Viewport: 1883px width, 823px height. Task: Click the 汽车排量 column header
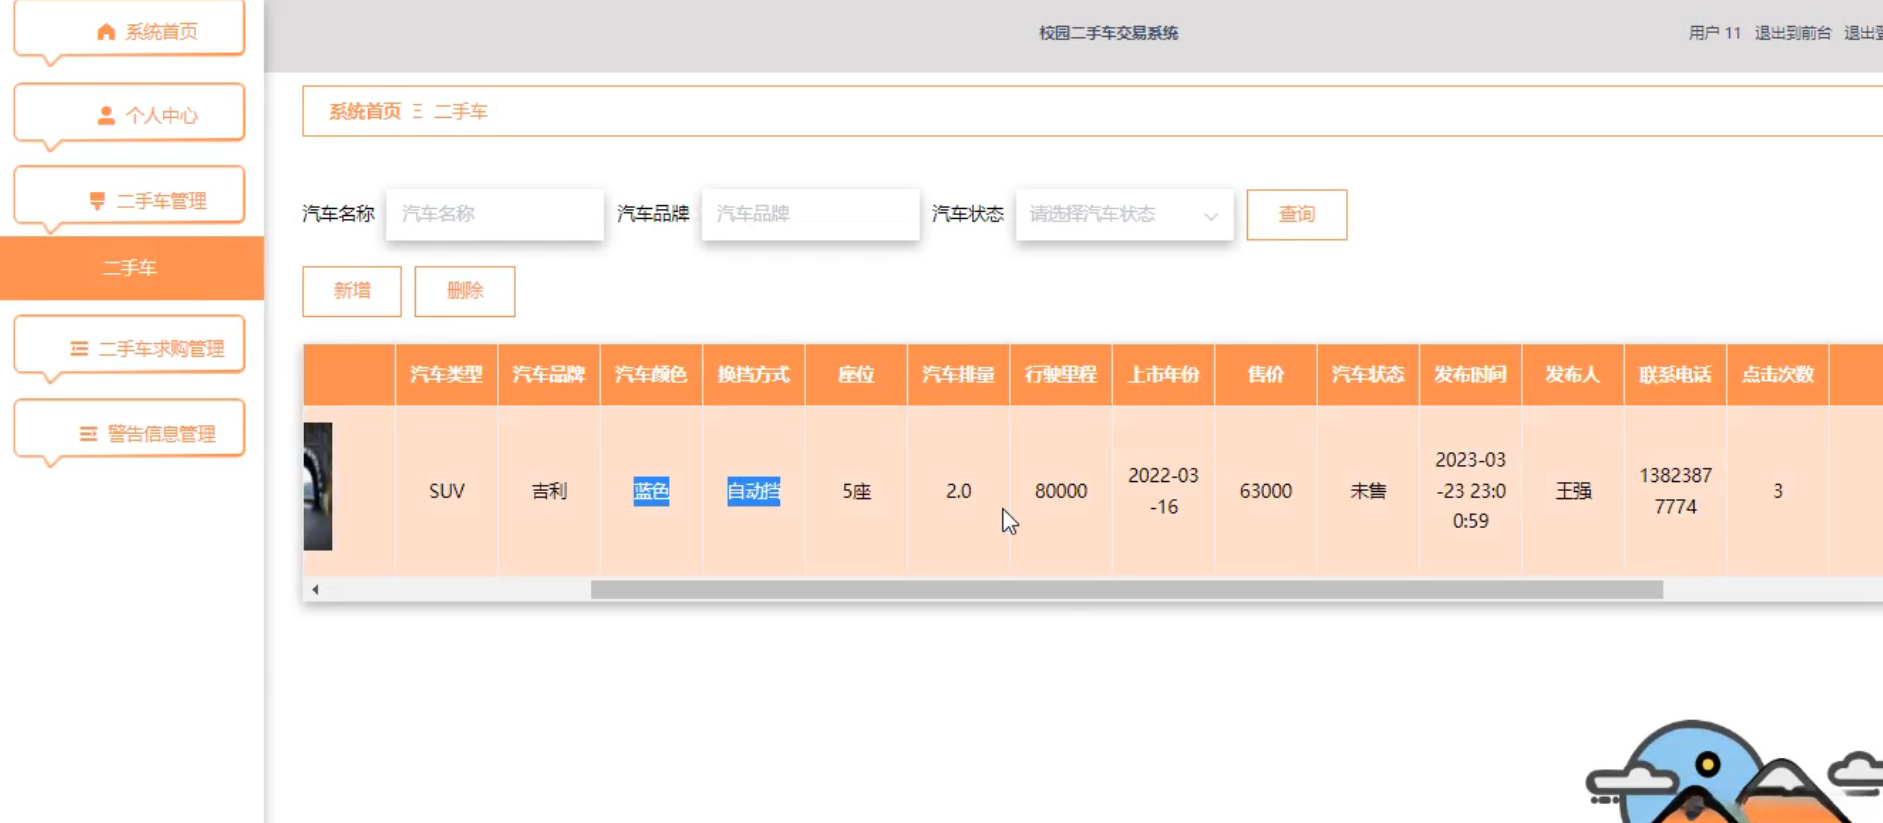click(958, 375)
